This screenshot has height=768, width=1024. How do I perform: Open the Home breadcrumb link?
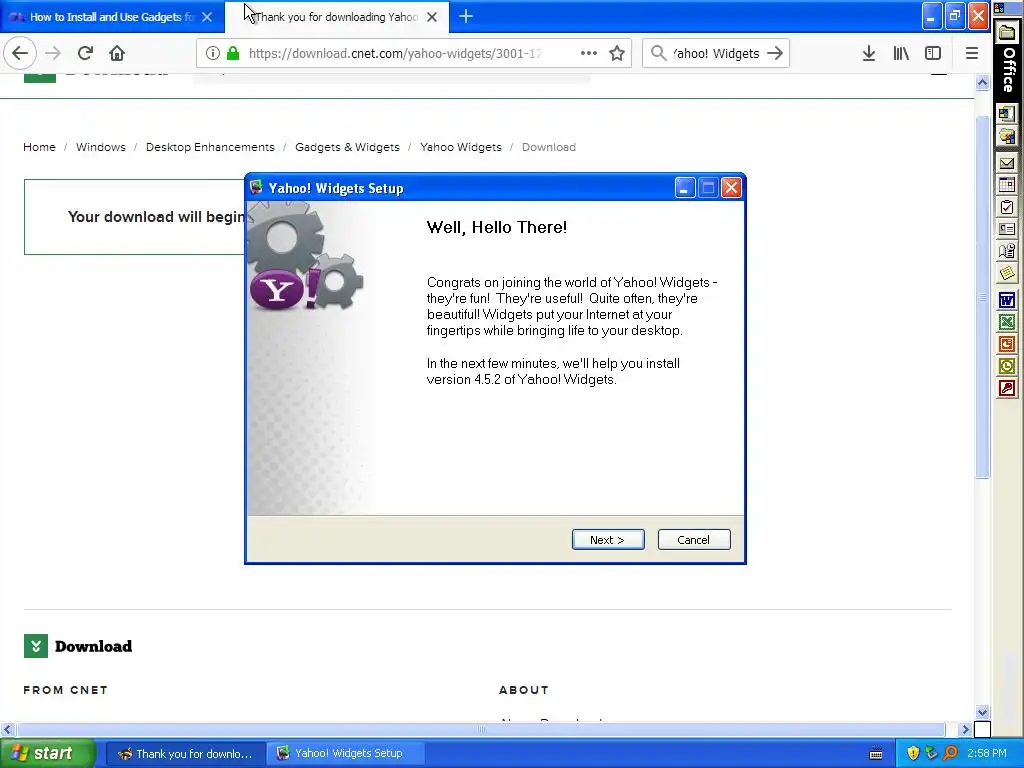click(x=39, y=147)
